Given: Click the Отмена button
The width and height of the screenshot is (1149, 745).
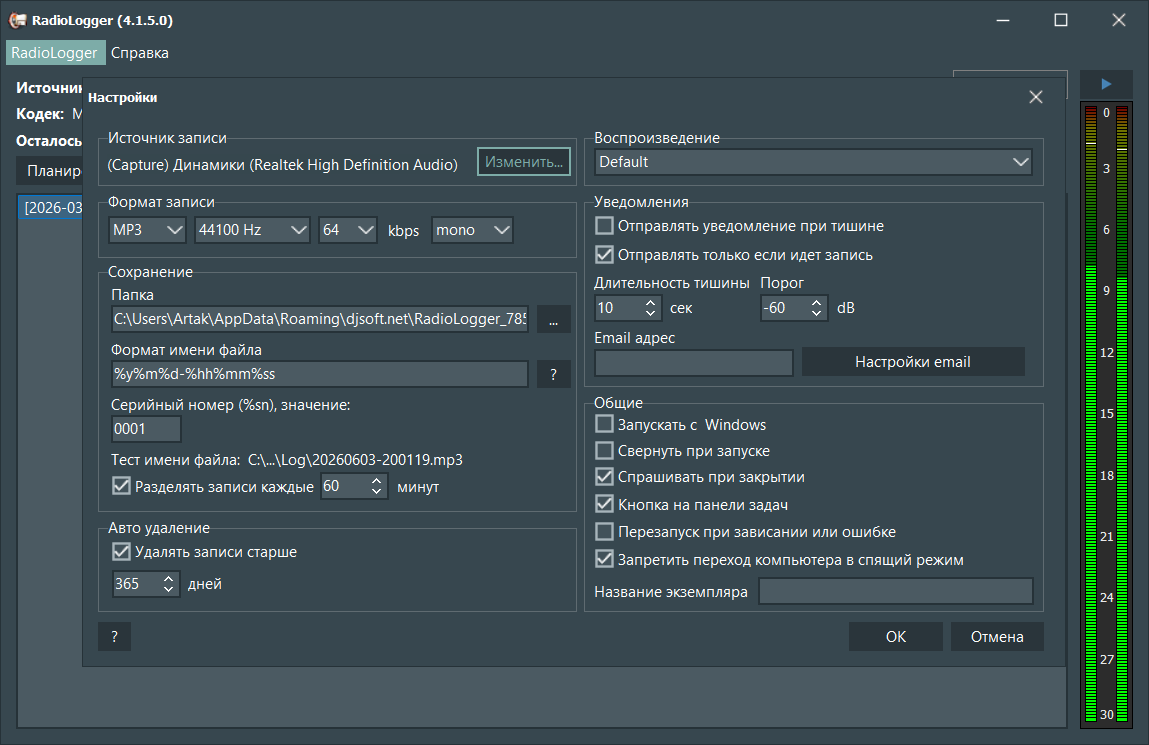Looking at the screenshot, I should point(997,637).
